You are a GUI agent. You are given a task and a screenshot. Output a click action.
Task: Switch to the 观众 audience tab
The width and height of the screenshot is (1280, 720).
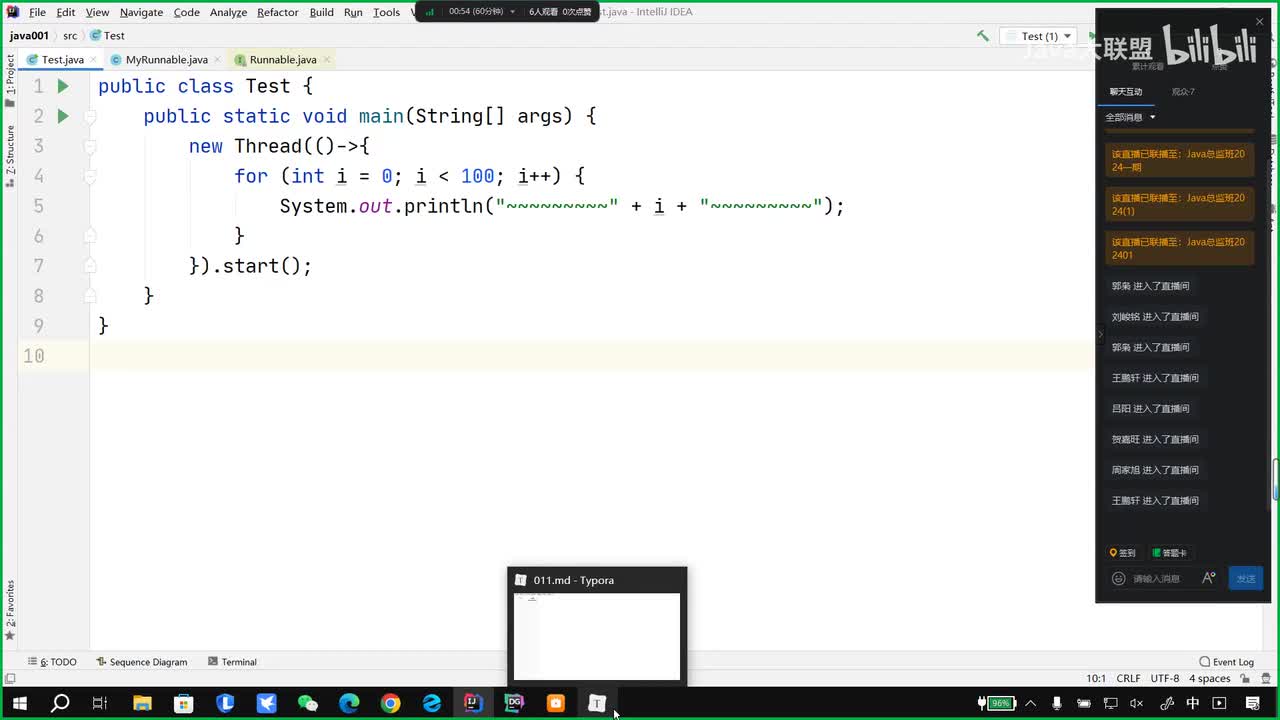pyautogui.click(x=1183, y=92)
